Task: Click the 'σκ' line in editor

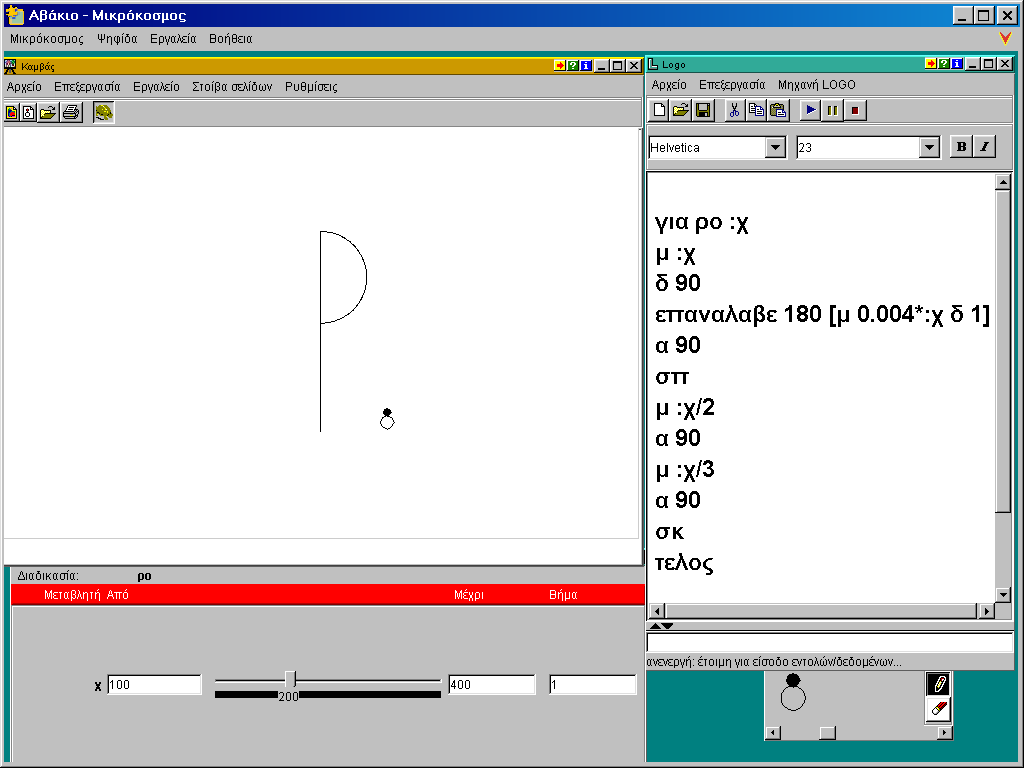Action: pos(669,532)
